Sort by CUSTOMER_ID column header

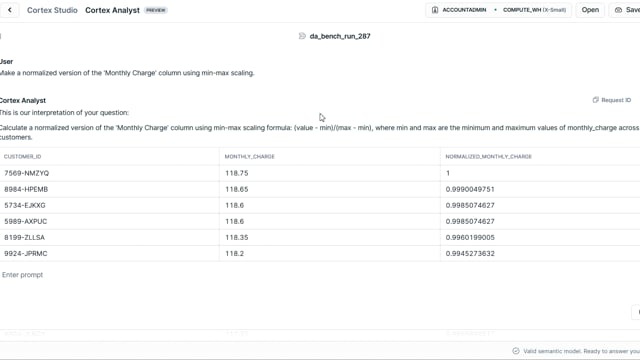(x=22, y=156)
